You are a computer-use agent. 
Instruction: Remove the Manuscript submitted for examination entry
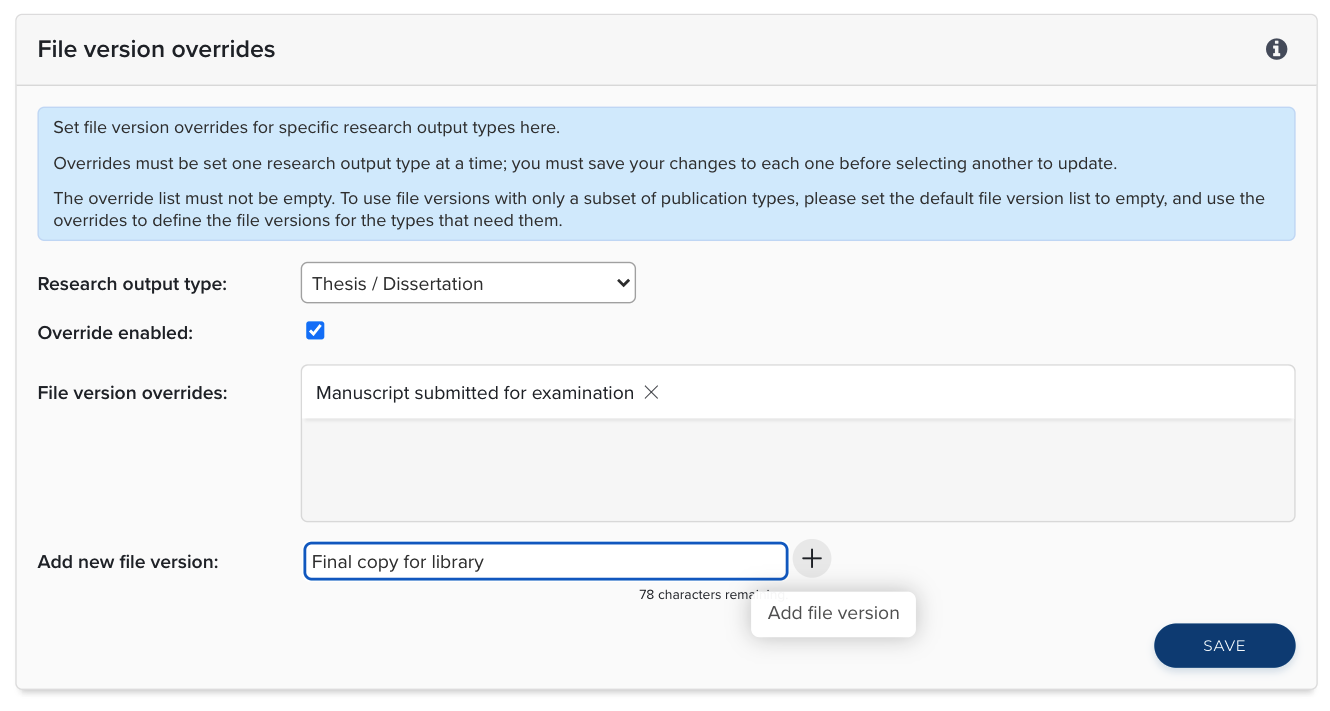tap(651, 393)
